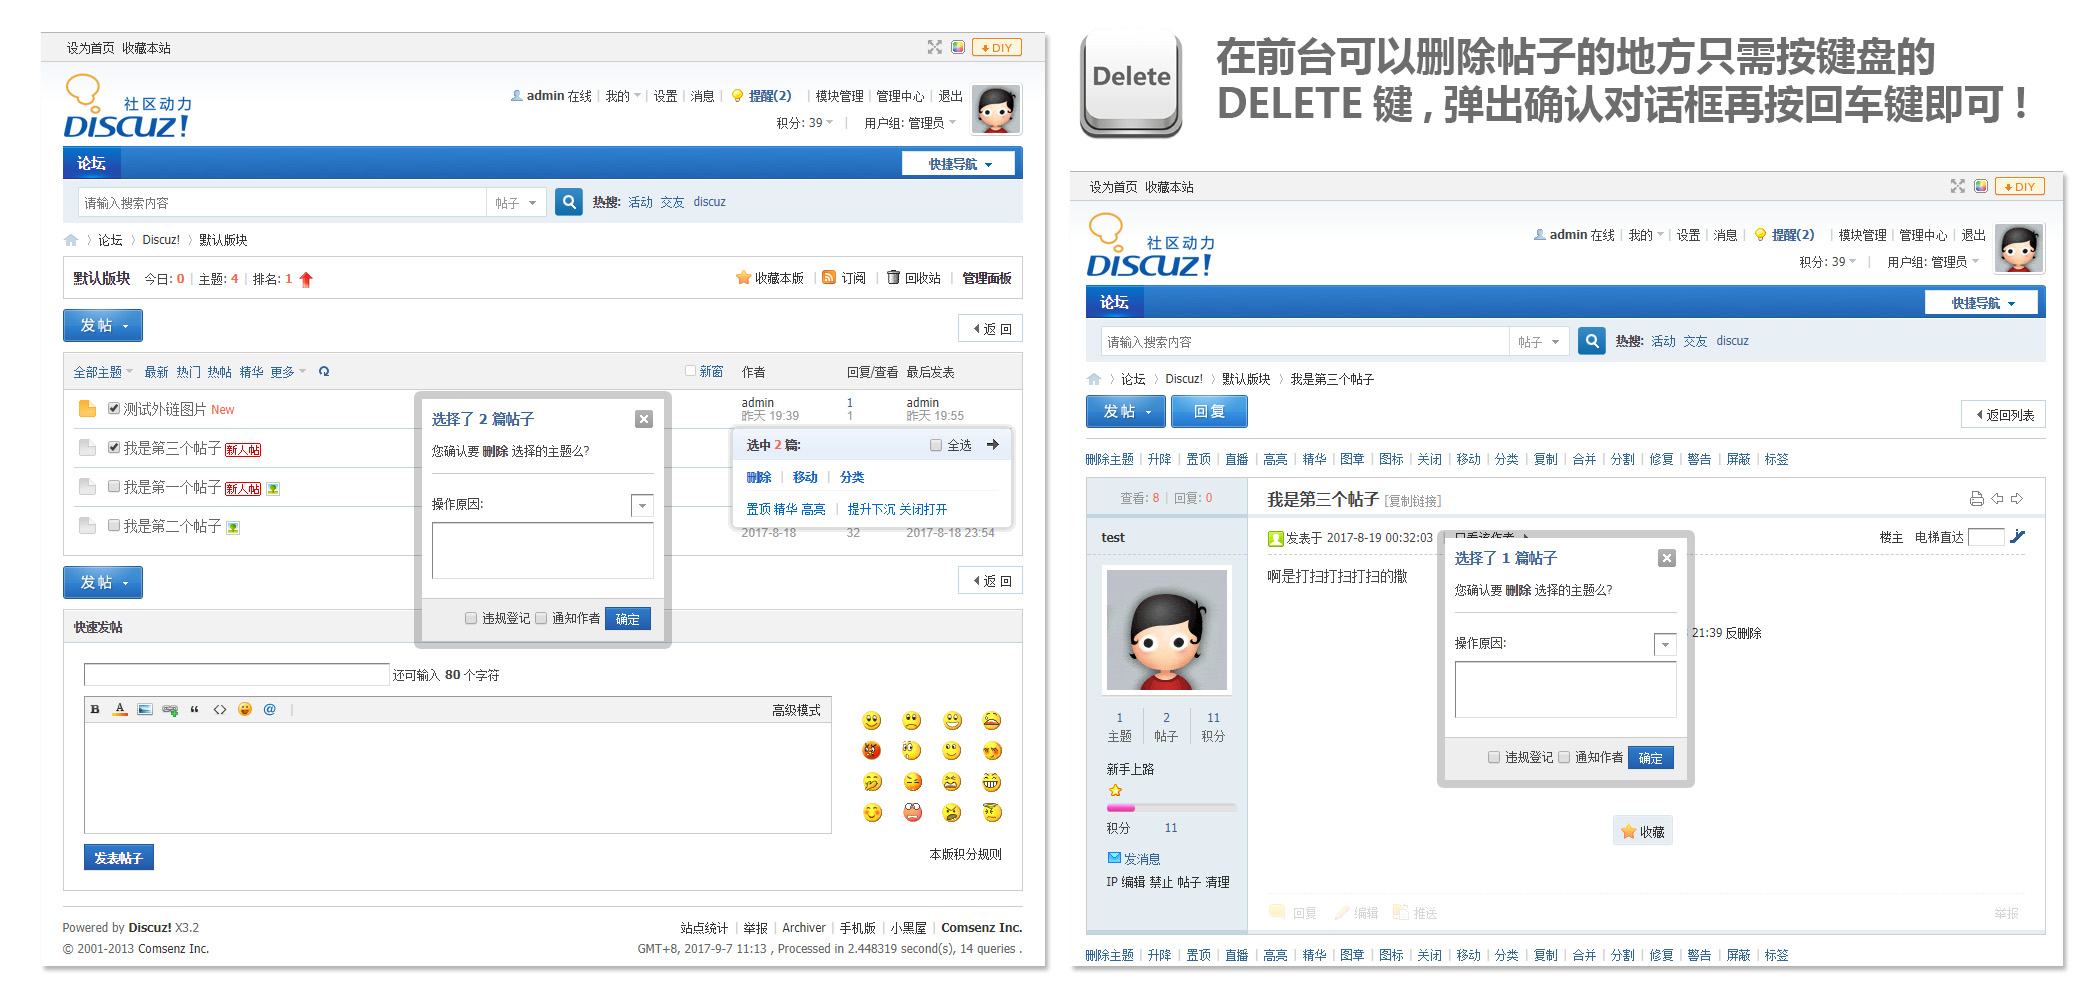Open the 帖子 search type dropdown on thread page
Image resolution: width=2100 pixels, height=1004 pixels.
[x=1539, y=342]
